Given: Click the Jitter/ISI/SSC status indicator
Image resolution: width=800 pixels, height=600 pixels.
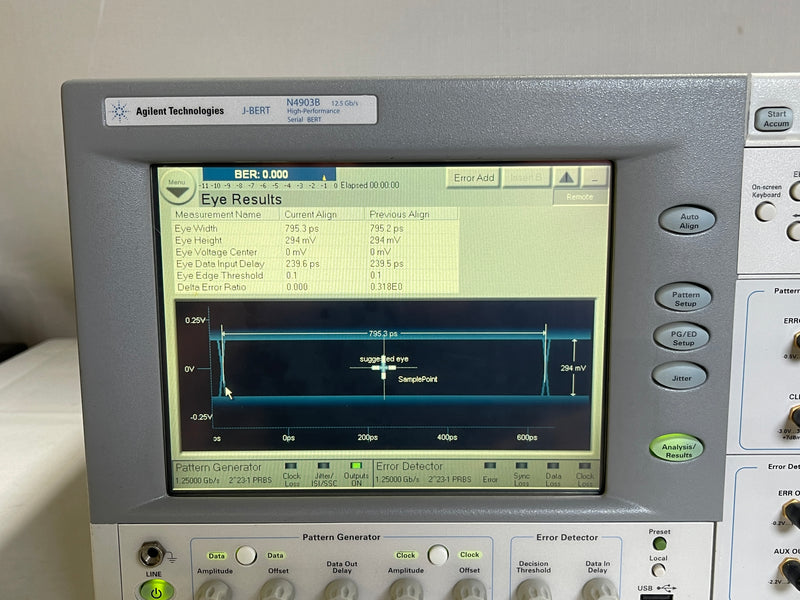Looking at the screenshot, I should click(322, 465).
